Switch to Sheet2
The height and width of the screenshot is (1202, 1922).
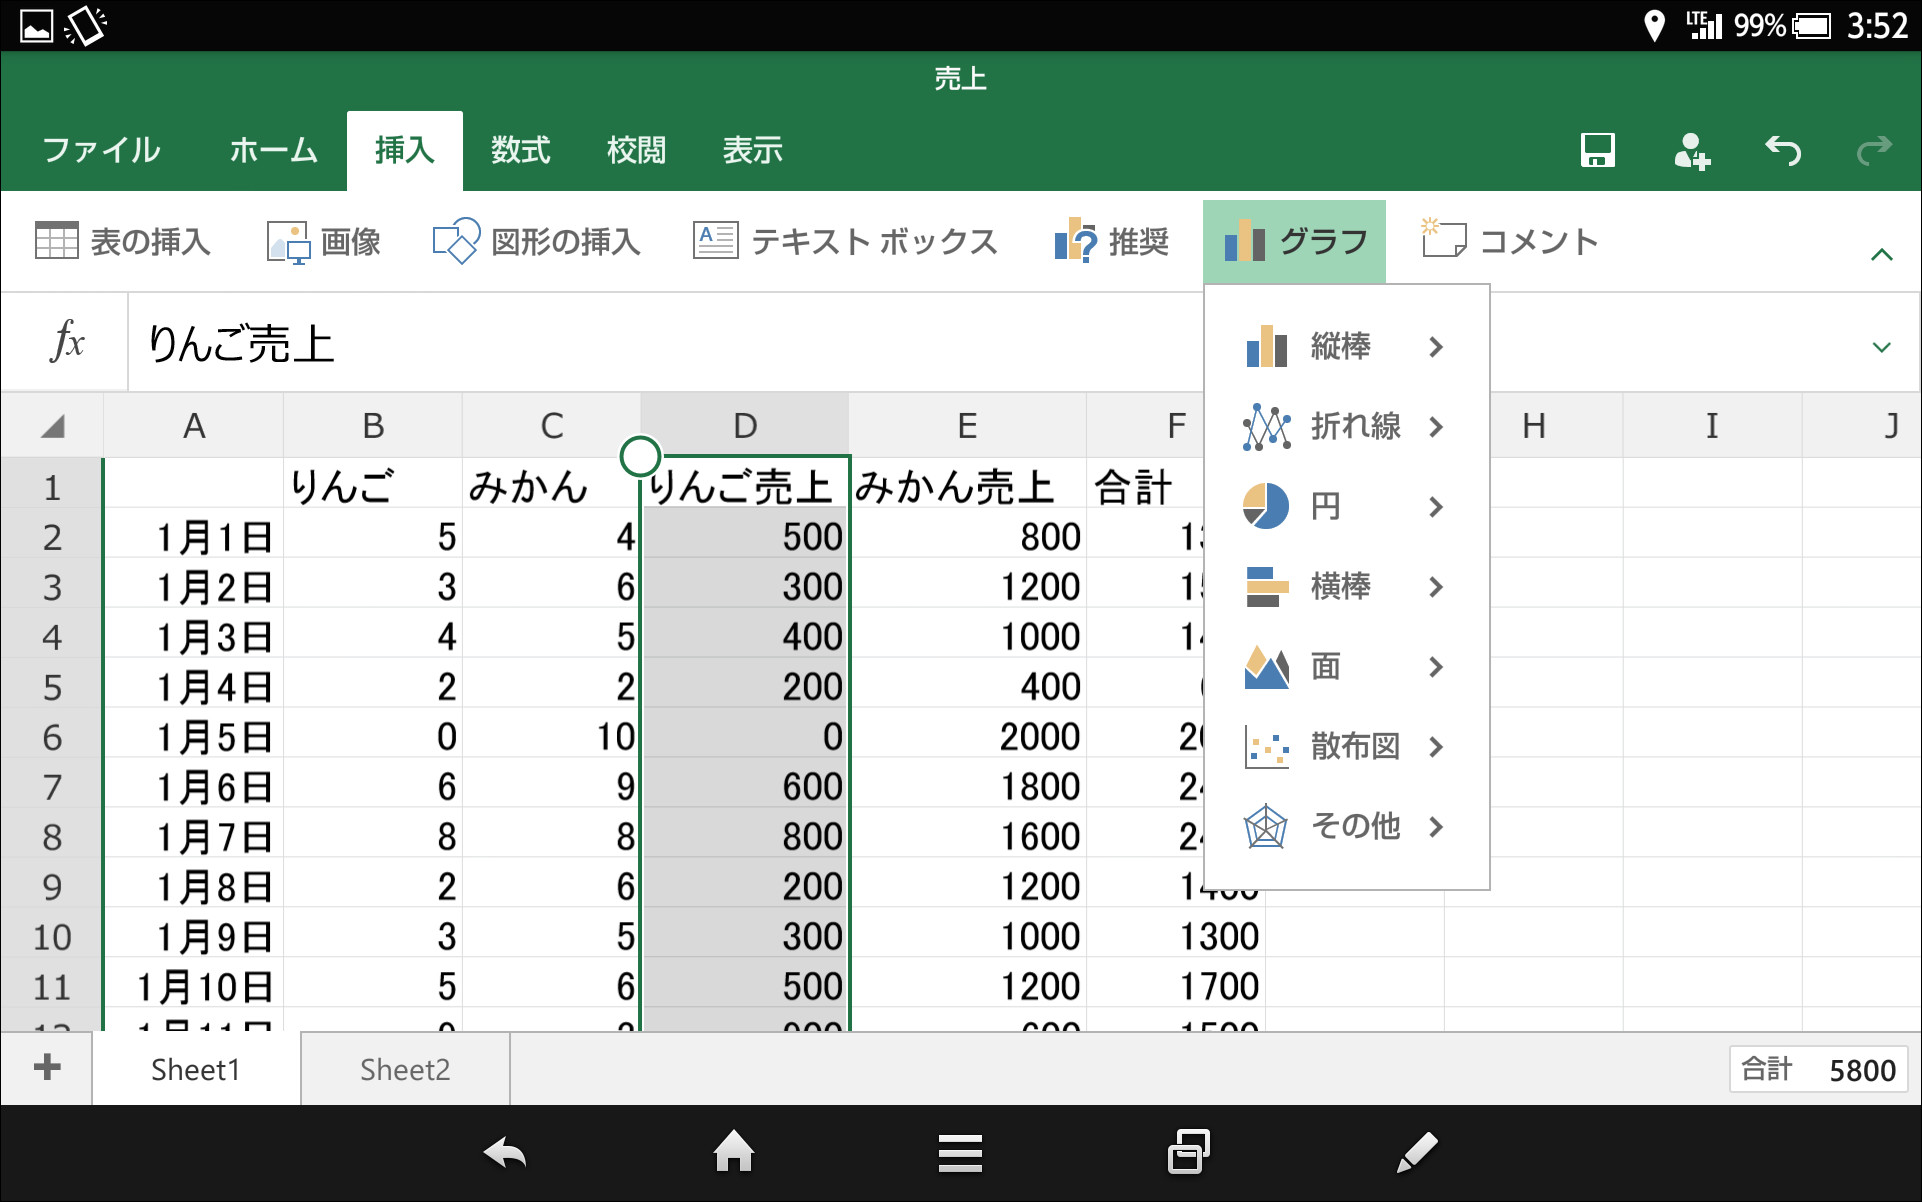[404, 1068]
